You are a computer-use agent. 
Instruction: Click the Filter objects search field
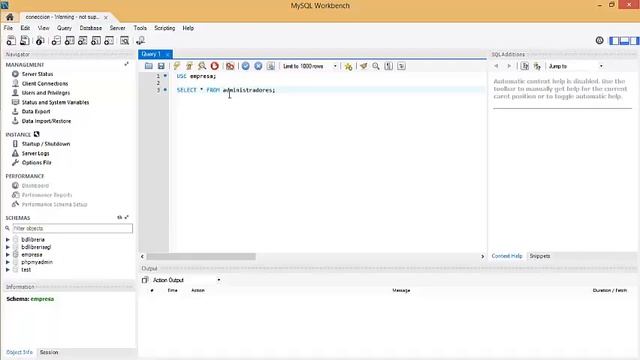[x=72, y=228]
